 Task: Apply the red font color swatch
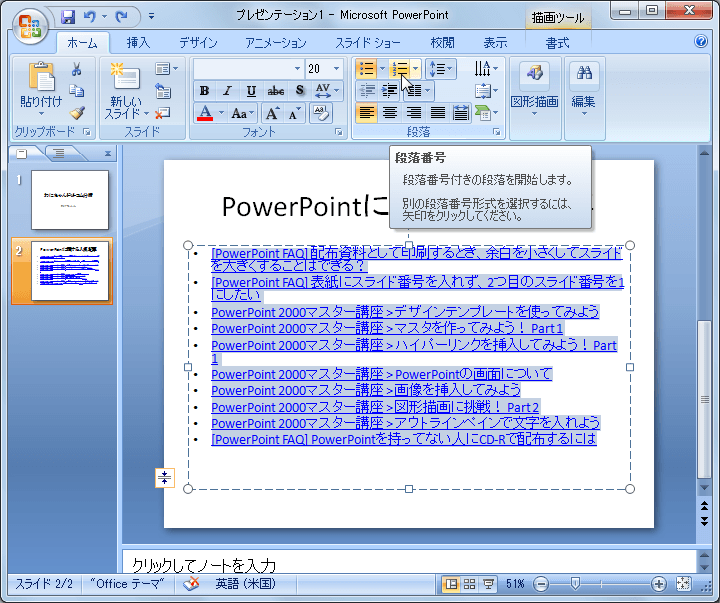click(x=205, y=113)
